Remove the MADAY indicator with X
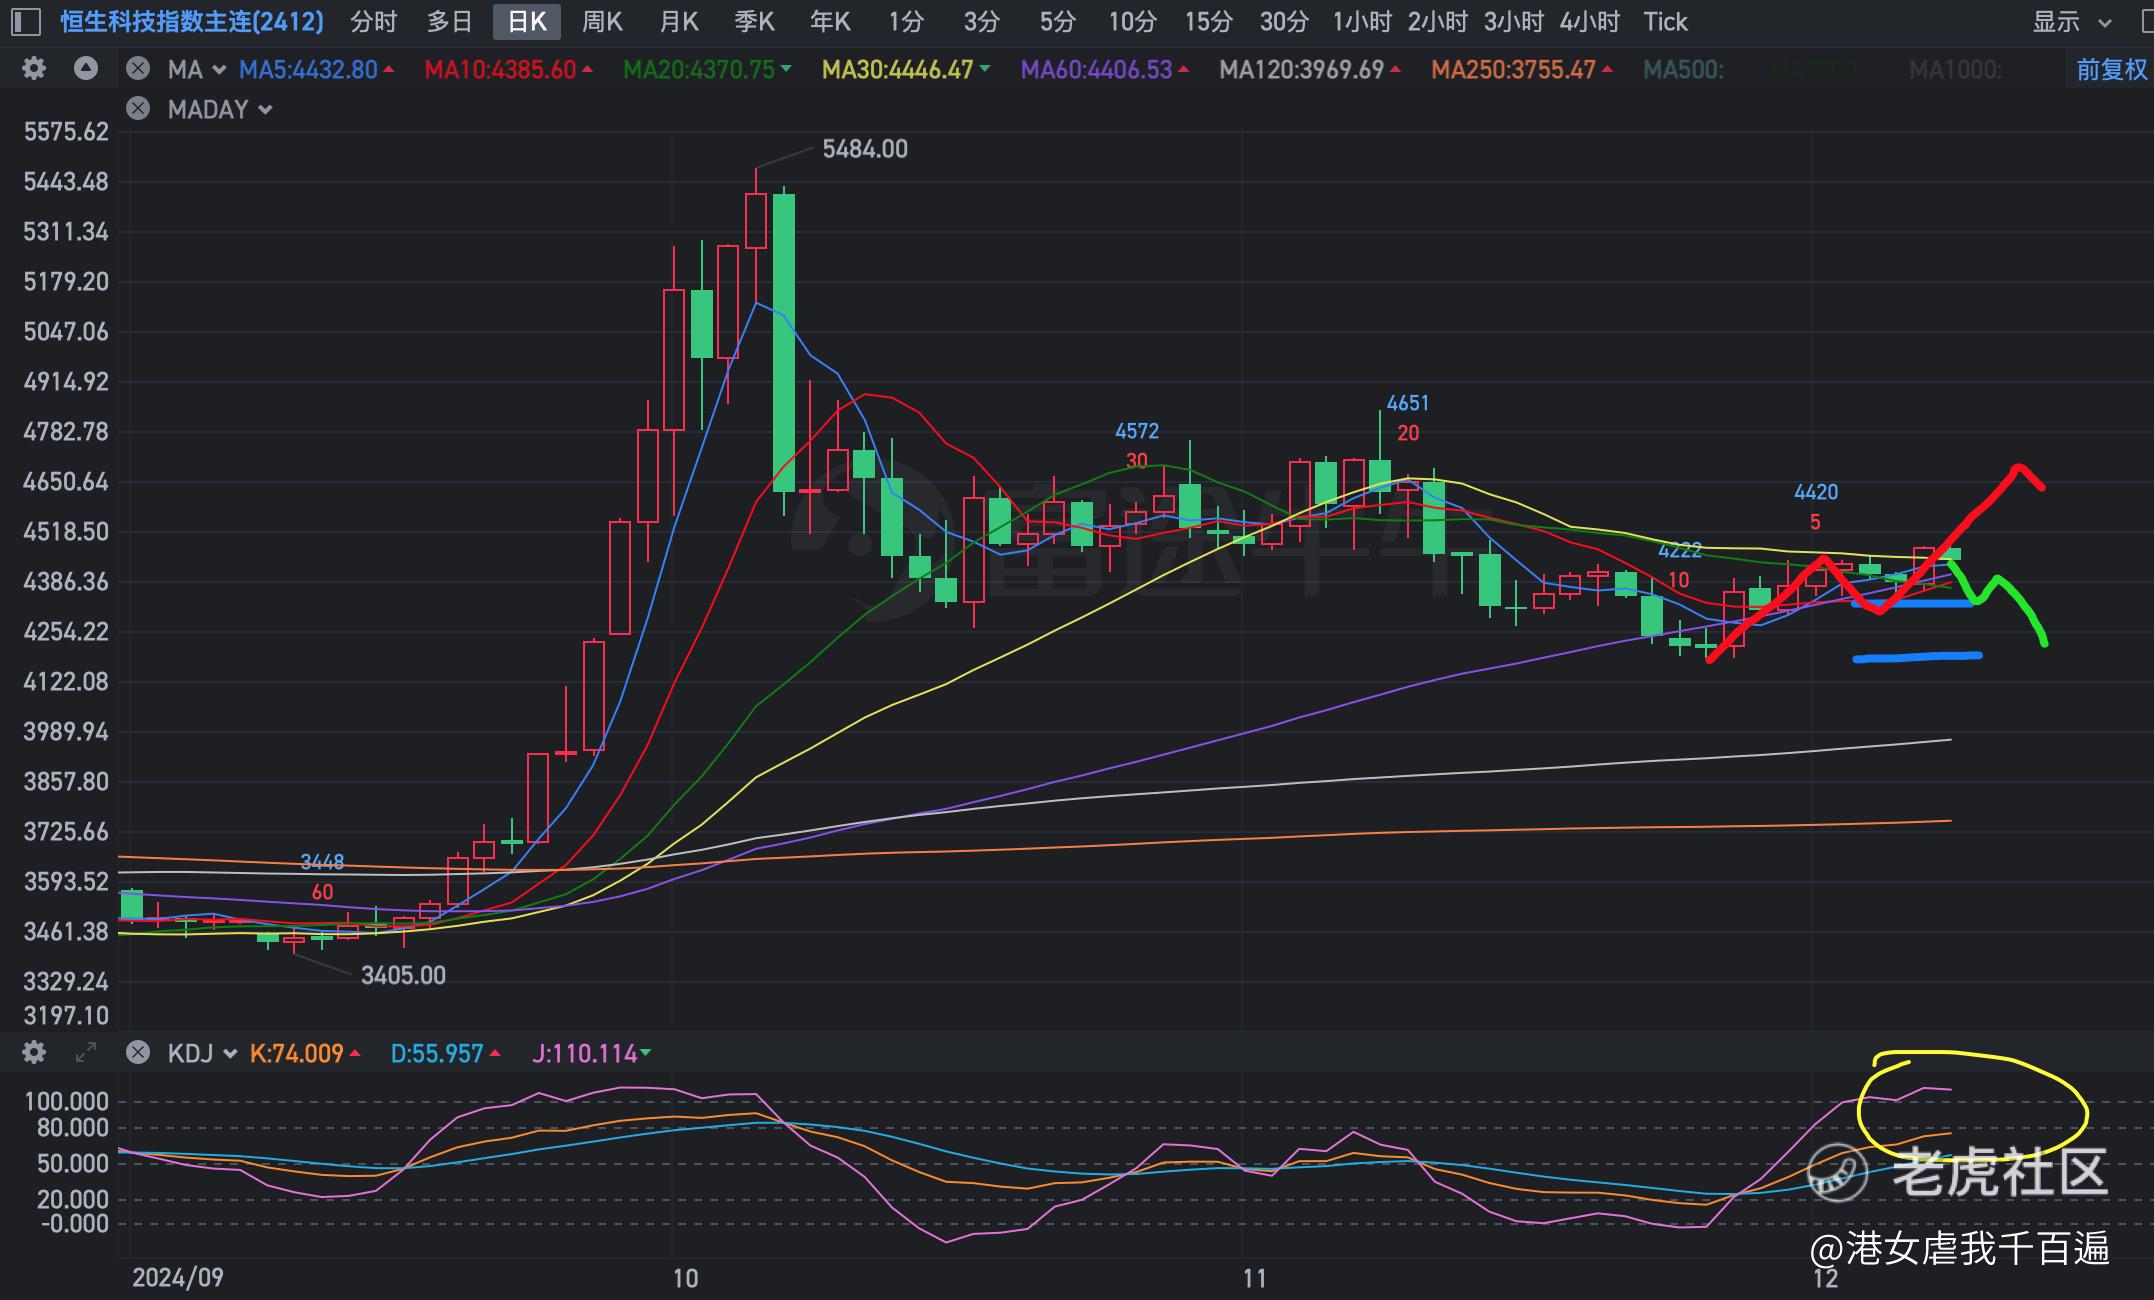This screenshot has height=1300, width=2154. [138, 109]
